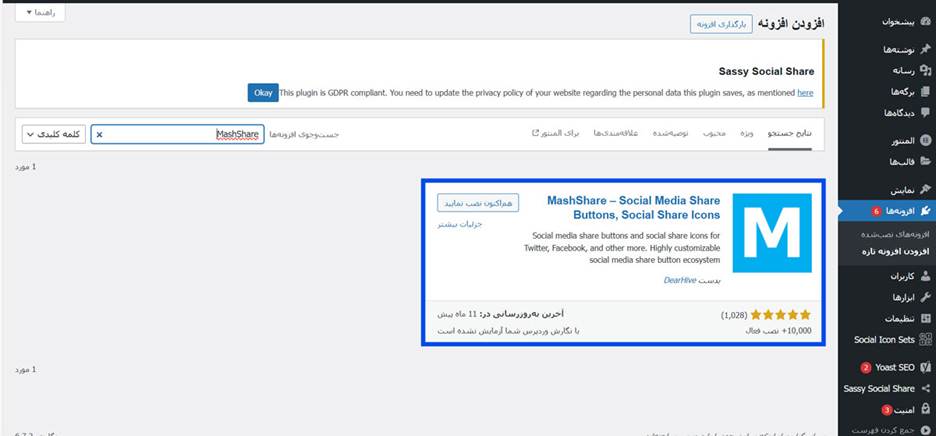The height and width of the screenshot is (436, 936).
Task: Click the +10,000 active installs text
Action: [778, 330]
